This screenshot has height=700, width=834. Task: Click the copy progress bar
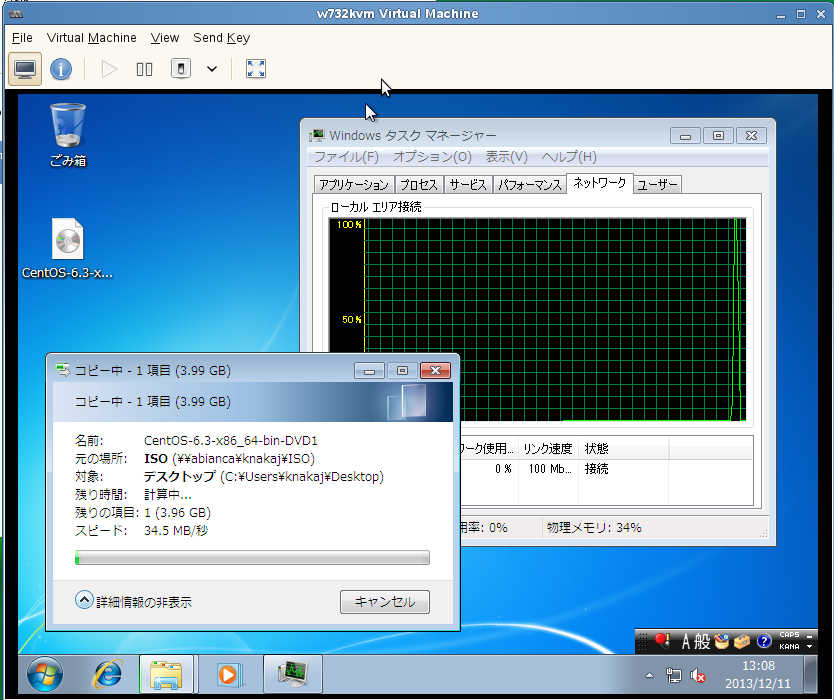tap(252, 557)
